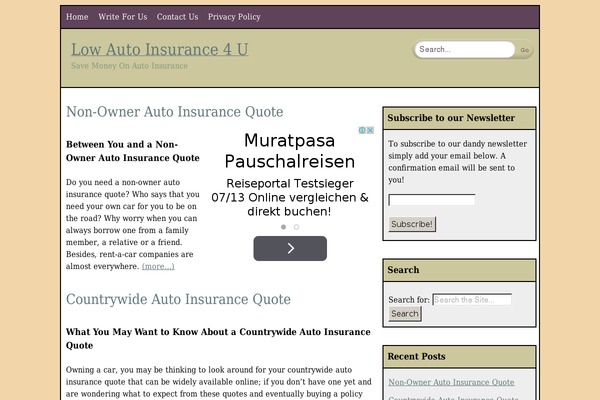
Task: Open the Home menu item
Action: point(77,17)
